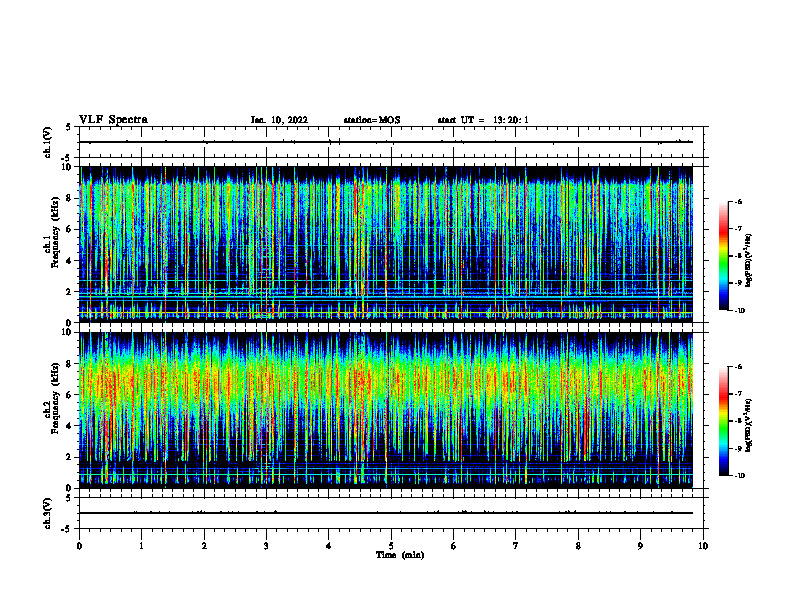
Task: Click the ch.1 color bar log(PSD) unit label
Action: [749, 260]
